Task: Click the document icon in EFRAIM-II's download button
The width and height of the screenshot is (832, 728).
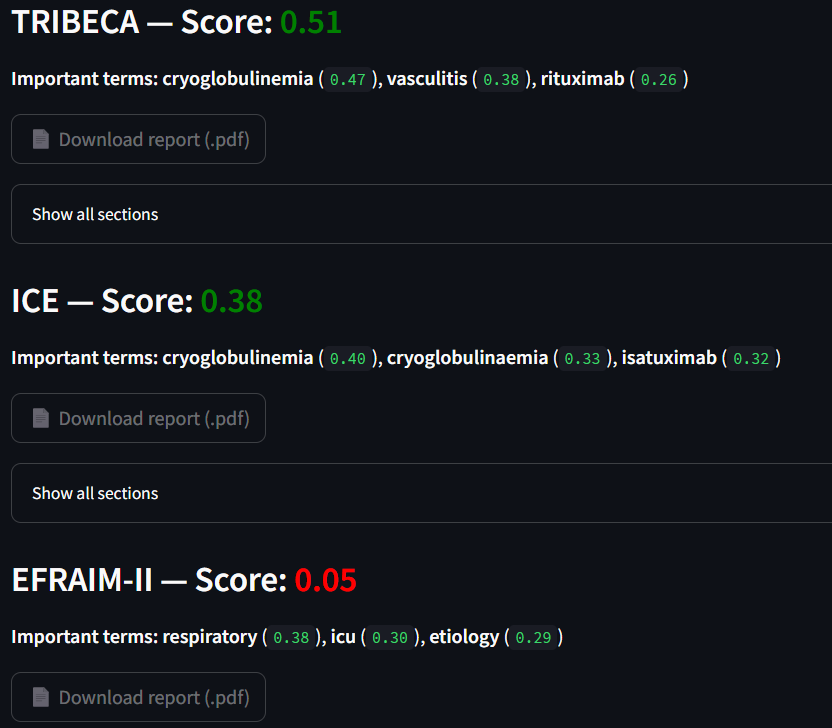Action: pyautogui.click(x=41, y=697)
